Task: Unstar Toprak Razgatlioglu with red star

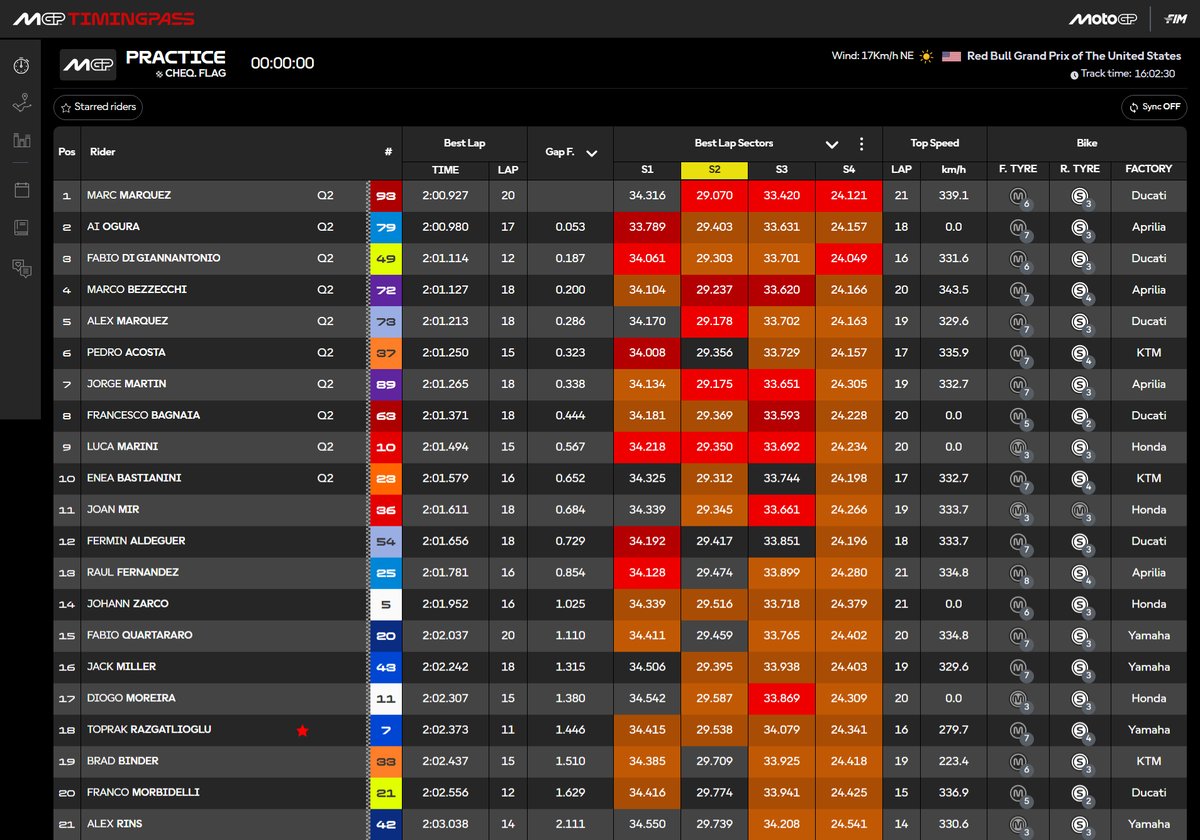Action: click(302, 731)
